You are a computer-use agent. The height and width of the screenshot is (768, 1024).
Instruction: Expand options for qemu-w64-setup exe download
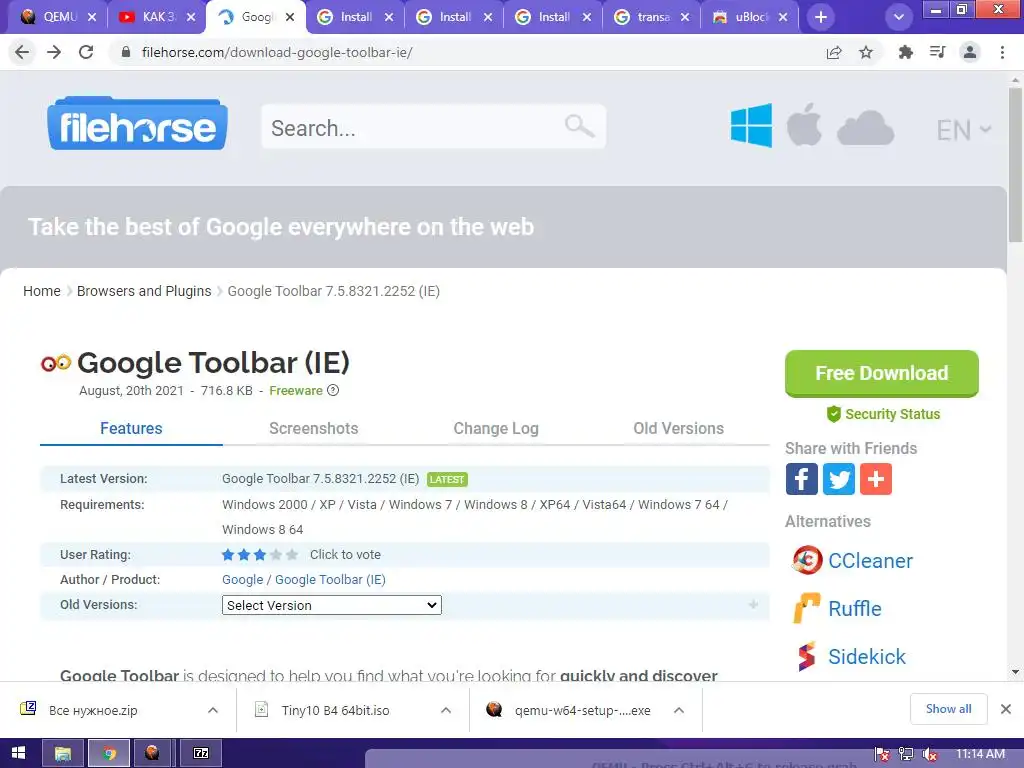pyautogui.click(x=679, y=710)
